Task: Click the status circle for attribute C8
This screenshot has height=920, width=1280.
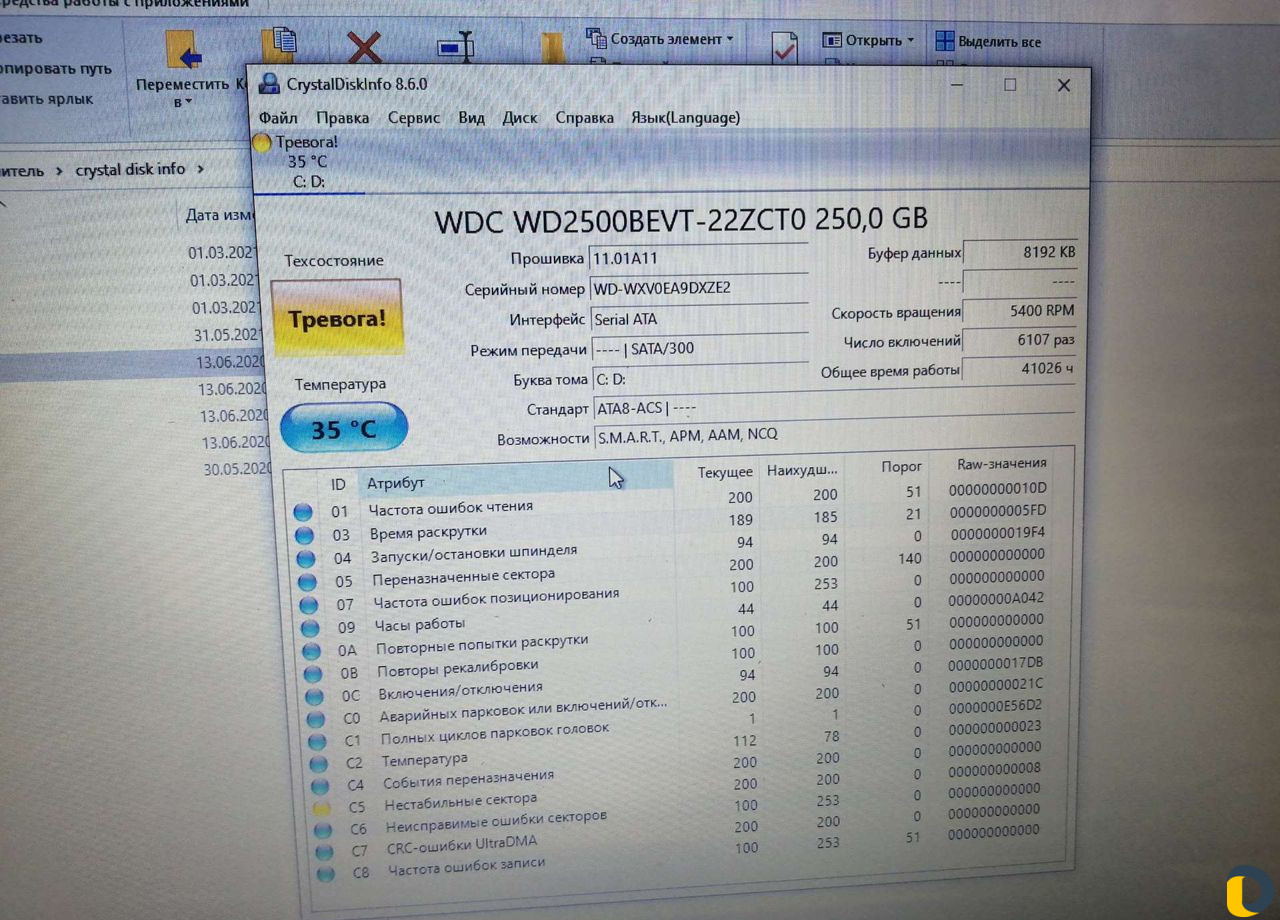Action: point(325,874)
